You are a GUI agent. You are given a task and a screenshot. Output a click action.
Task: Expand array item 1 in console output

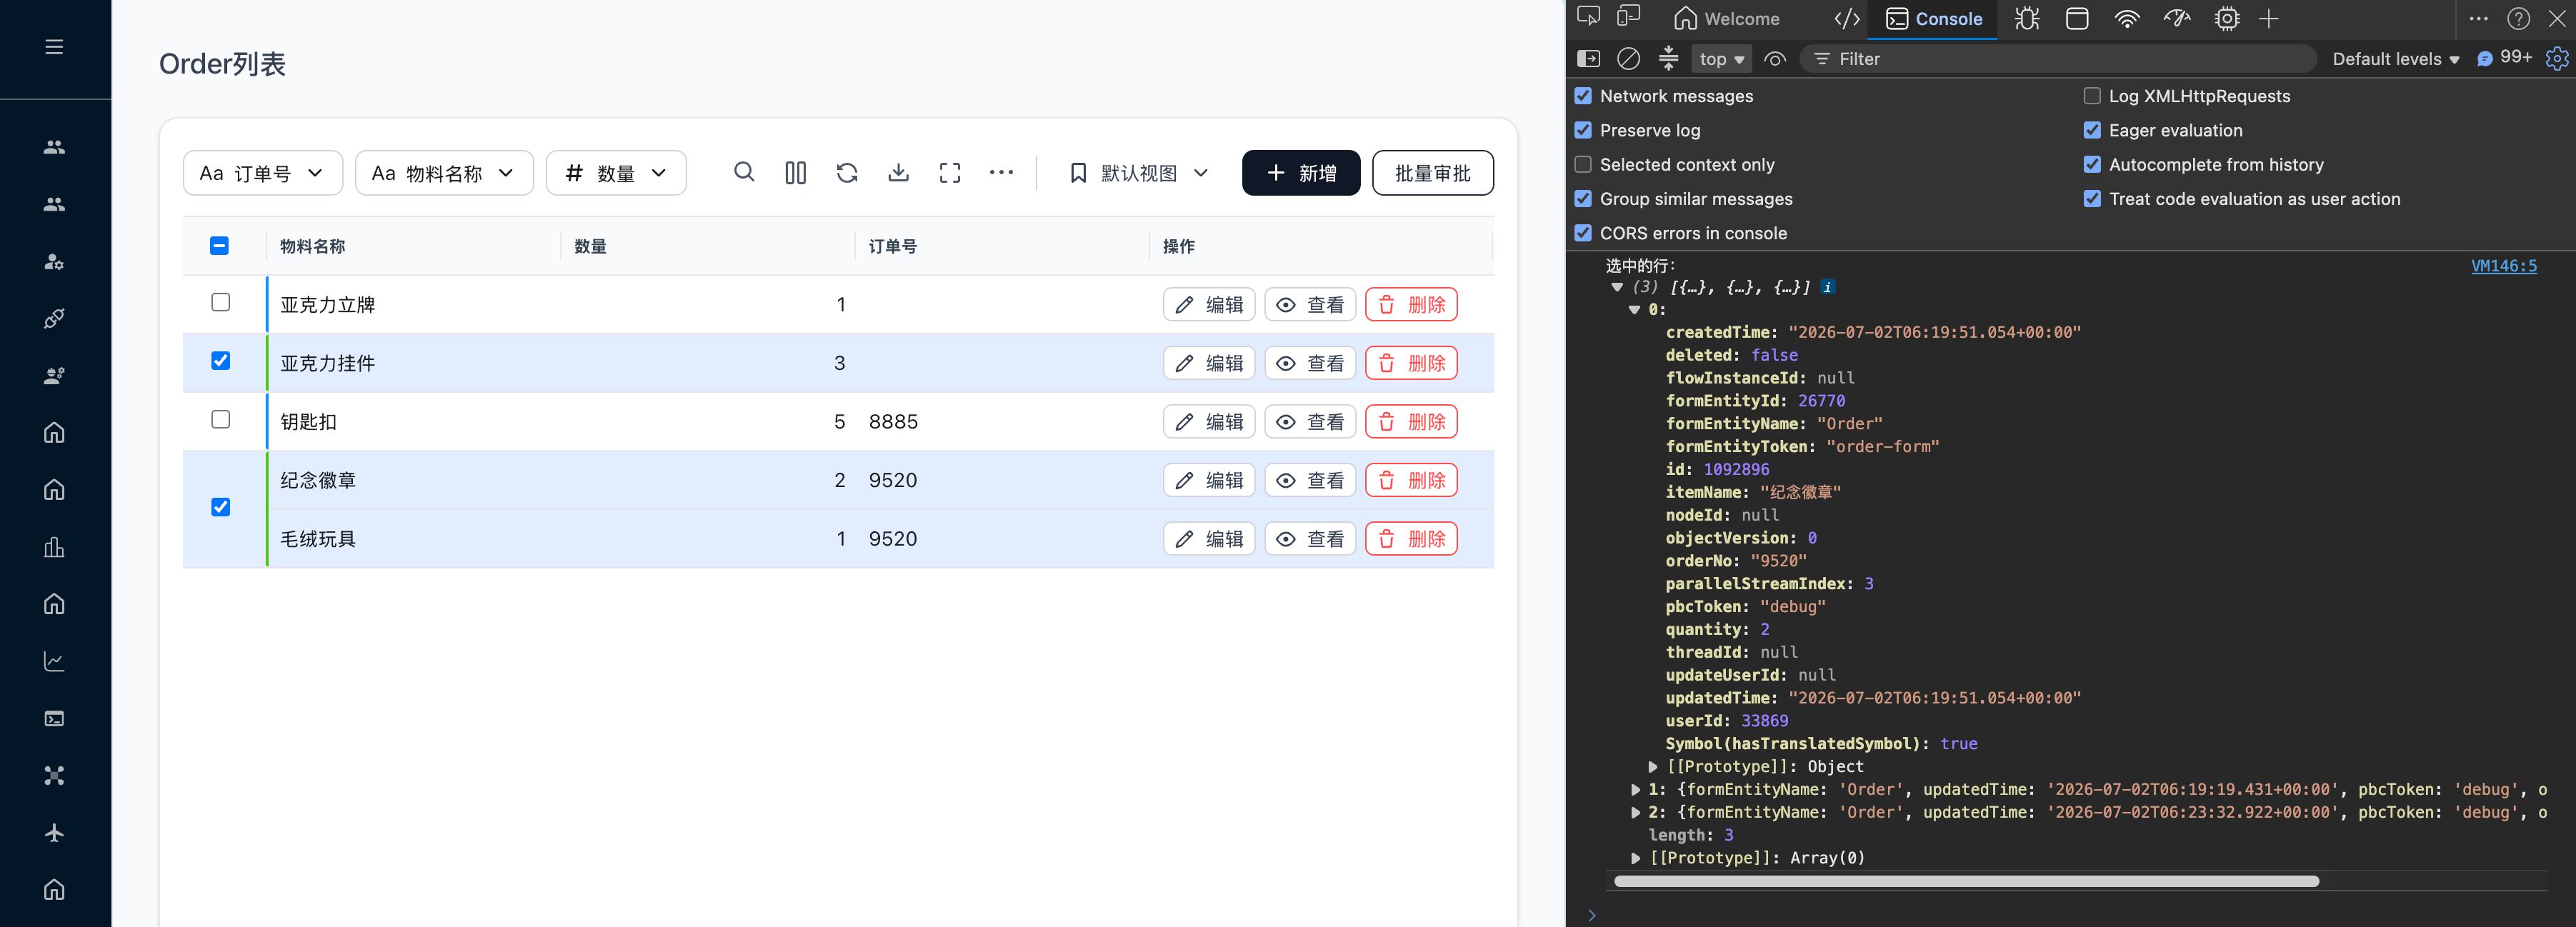pyautogui.click(x=1636, y=790)
